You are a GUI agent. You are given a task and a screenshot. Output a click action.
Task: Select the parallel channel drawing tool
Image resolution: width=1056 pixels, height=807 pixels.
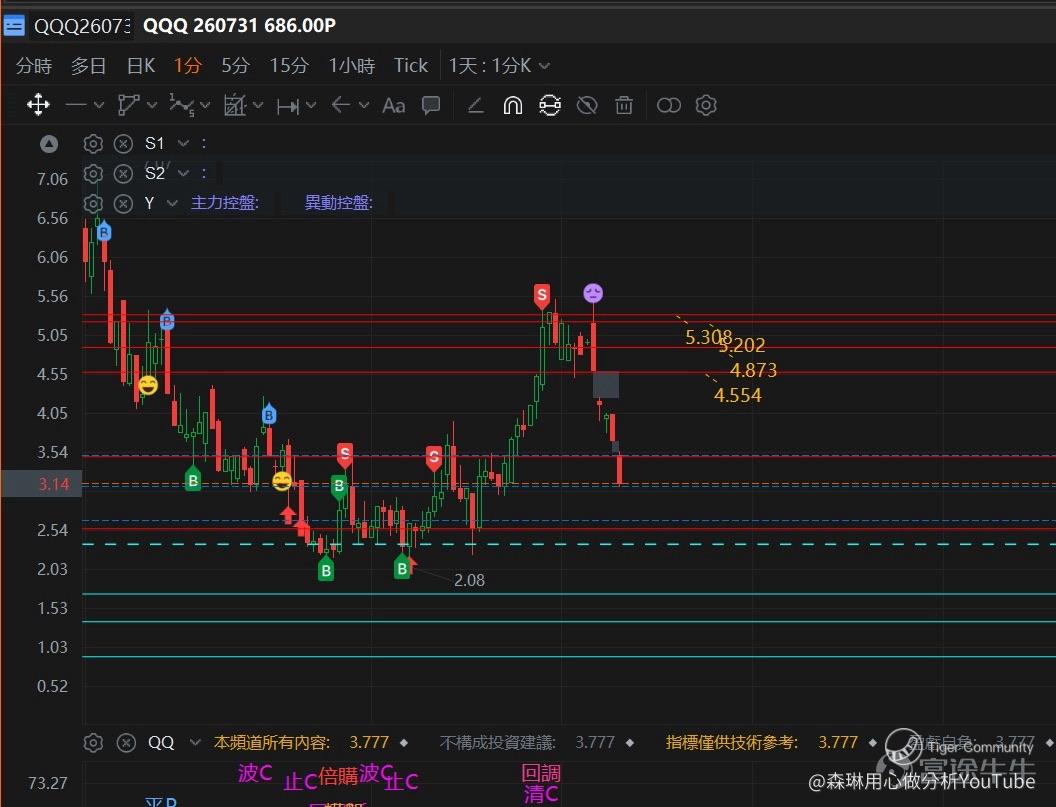[128, 105]
